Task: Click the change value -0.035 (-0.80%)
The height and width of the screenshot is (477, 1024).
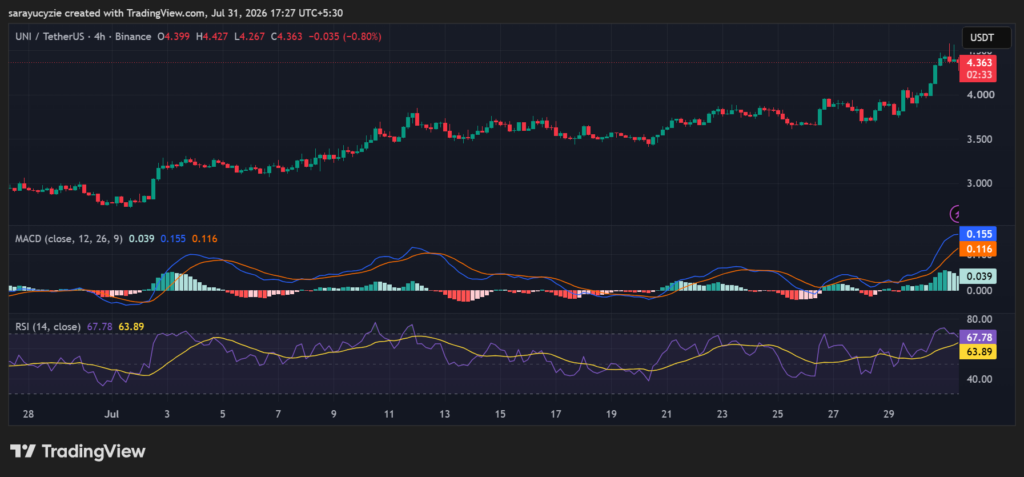Action: pyautogui.click(x=344, y=37)
